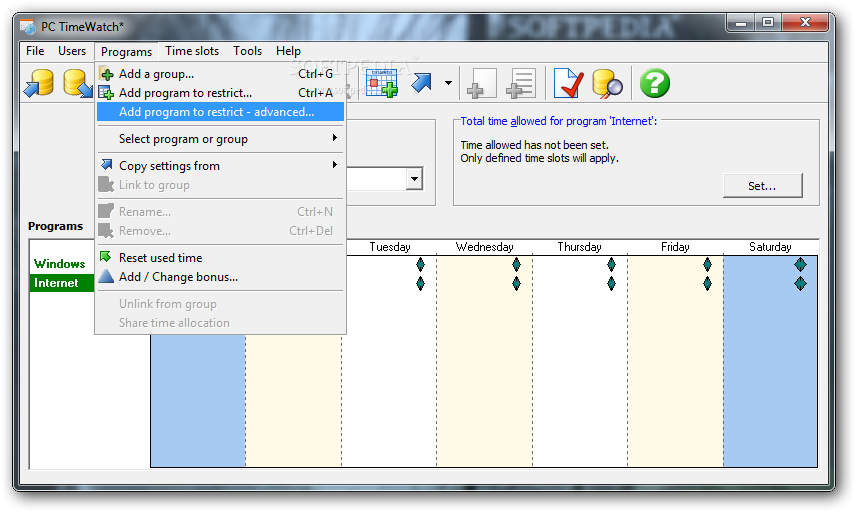Expand Copy settings from submenu

pyautogui.click(x=221, y=165)
